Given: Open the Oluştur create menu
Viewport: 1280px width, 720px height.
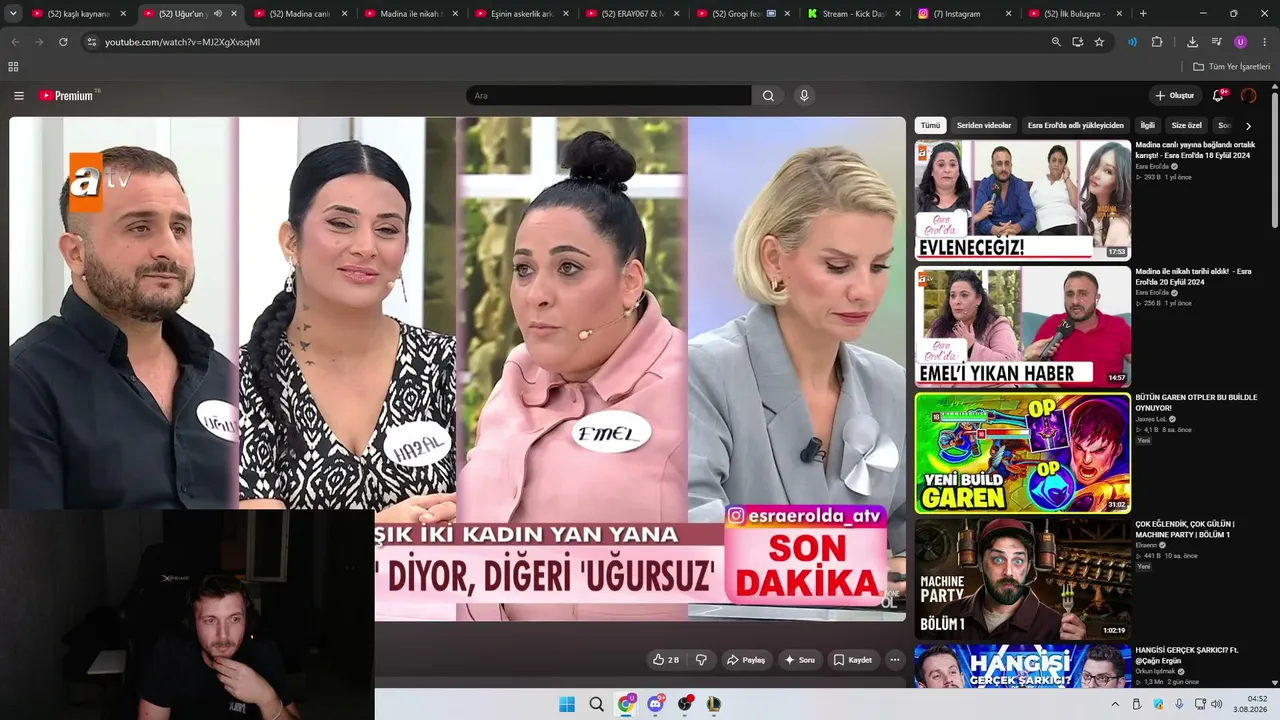Looking at the screenshot, I should pos(1175,96).
